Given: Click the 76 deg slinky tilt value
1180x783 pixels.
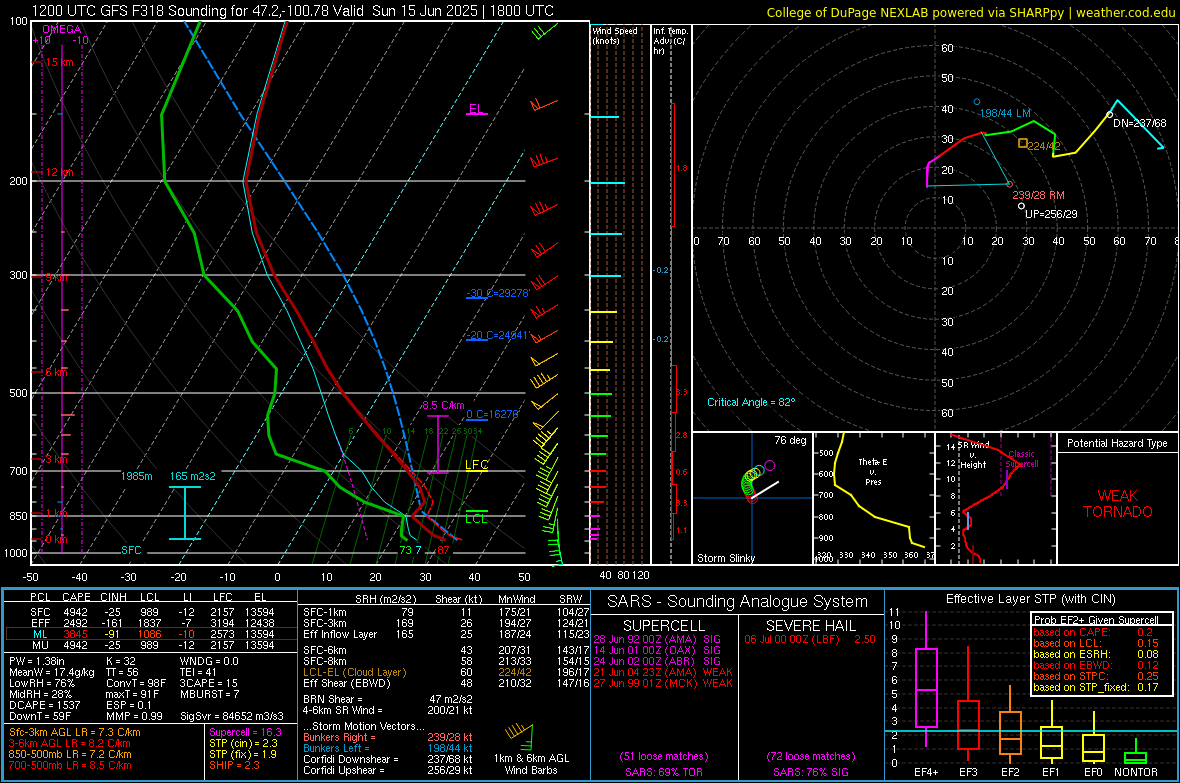Looking at the screenshot, I should pos(790,440).
